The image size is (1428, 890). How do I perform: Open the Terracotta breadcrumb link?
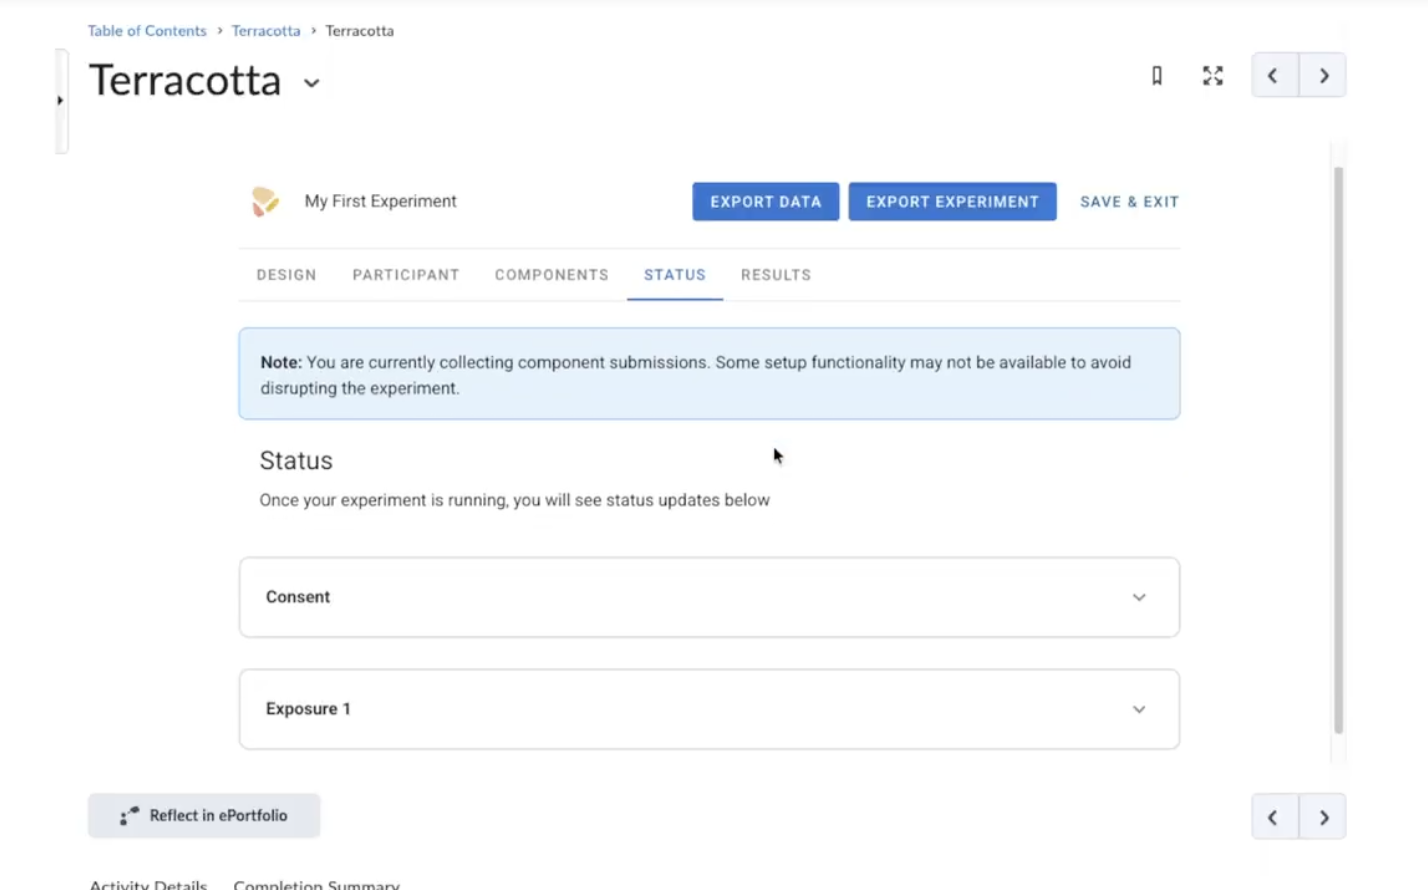coord(266,31)
